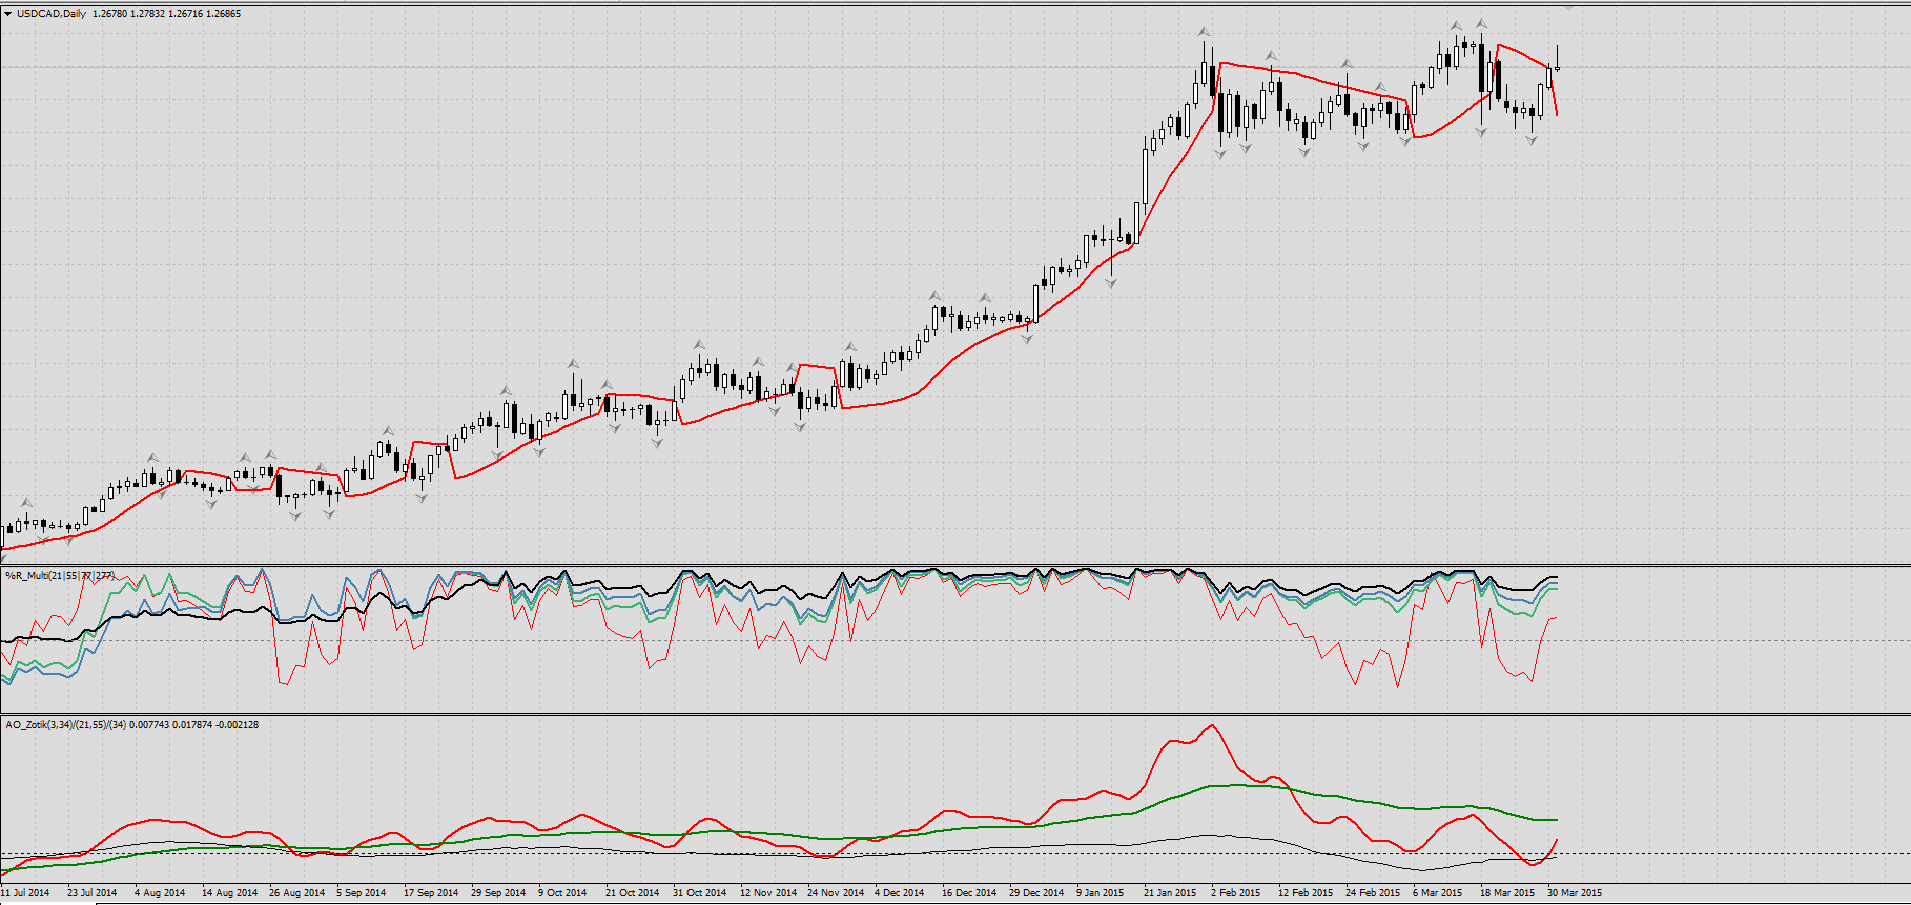Viewport: 1911px width, 905px height.
Task: Click the 31 Oct 2014 date label
Action: tap(699, 893)
